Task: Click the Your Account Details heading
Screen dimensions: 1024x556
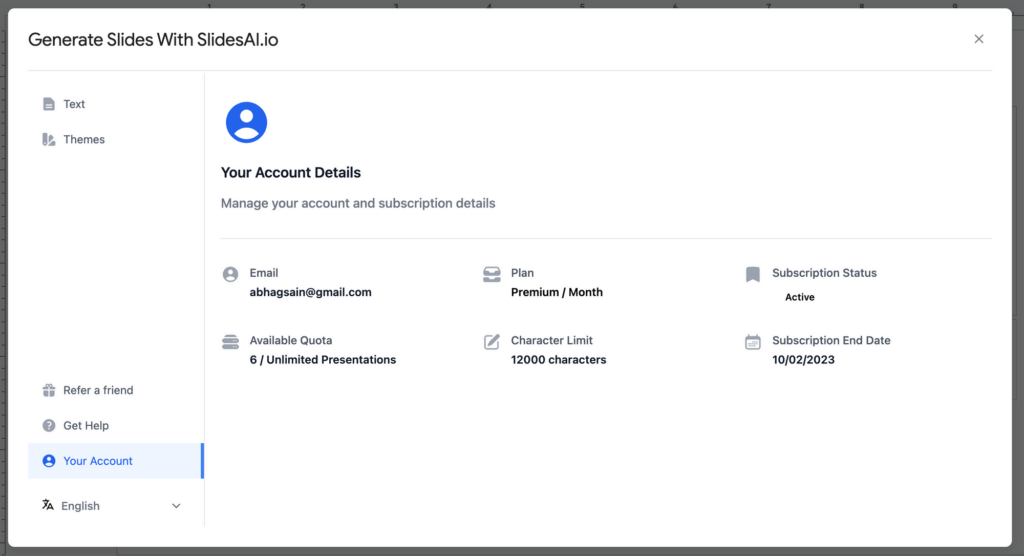Action: [291, 172]
